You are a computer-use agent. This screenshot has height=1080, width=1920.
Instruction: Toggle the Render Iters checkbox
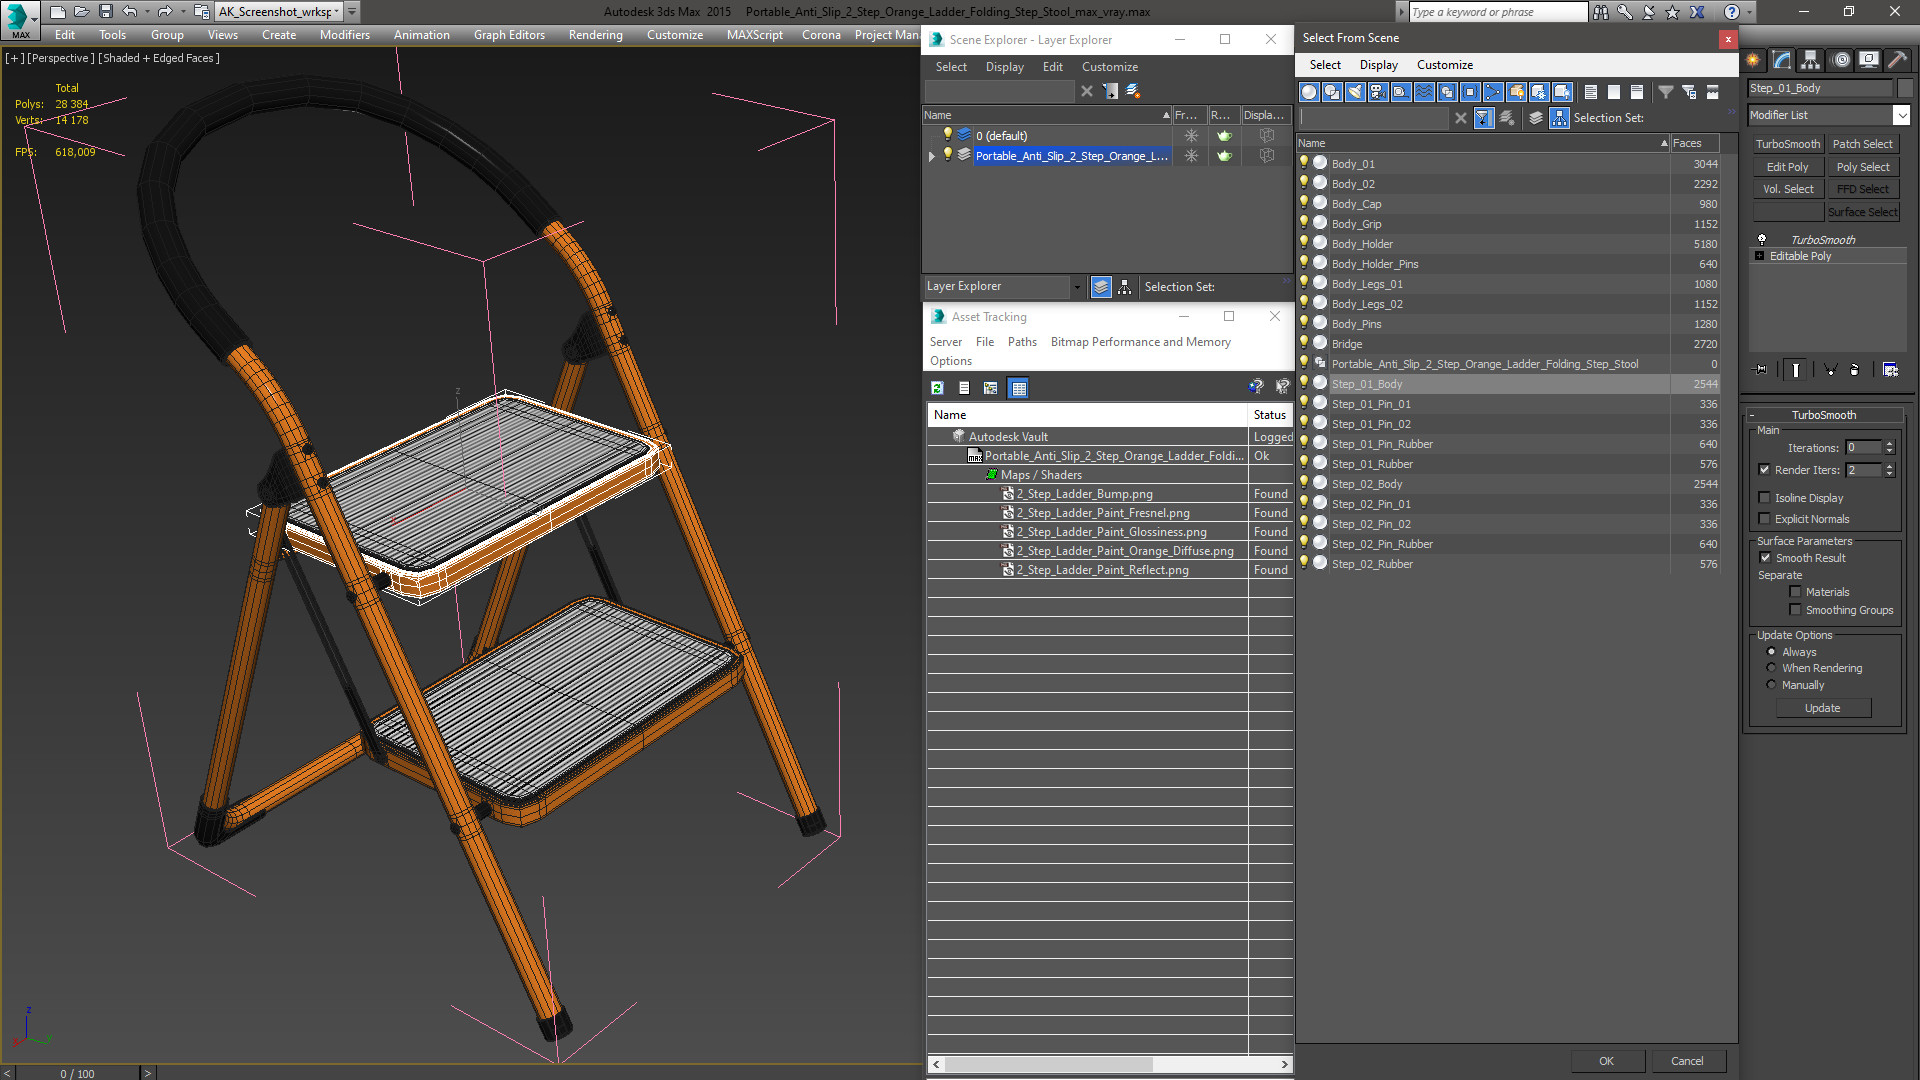pos(1764,470)
